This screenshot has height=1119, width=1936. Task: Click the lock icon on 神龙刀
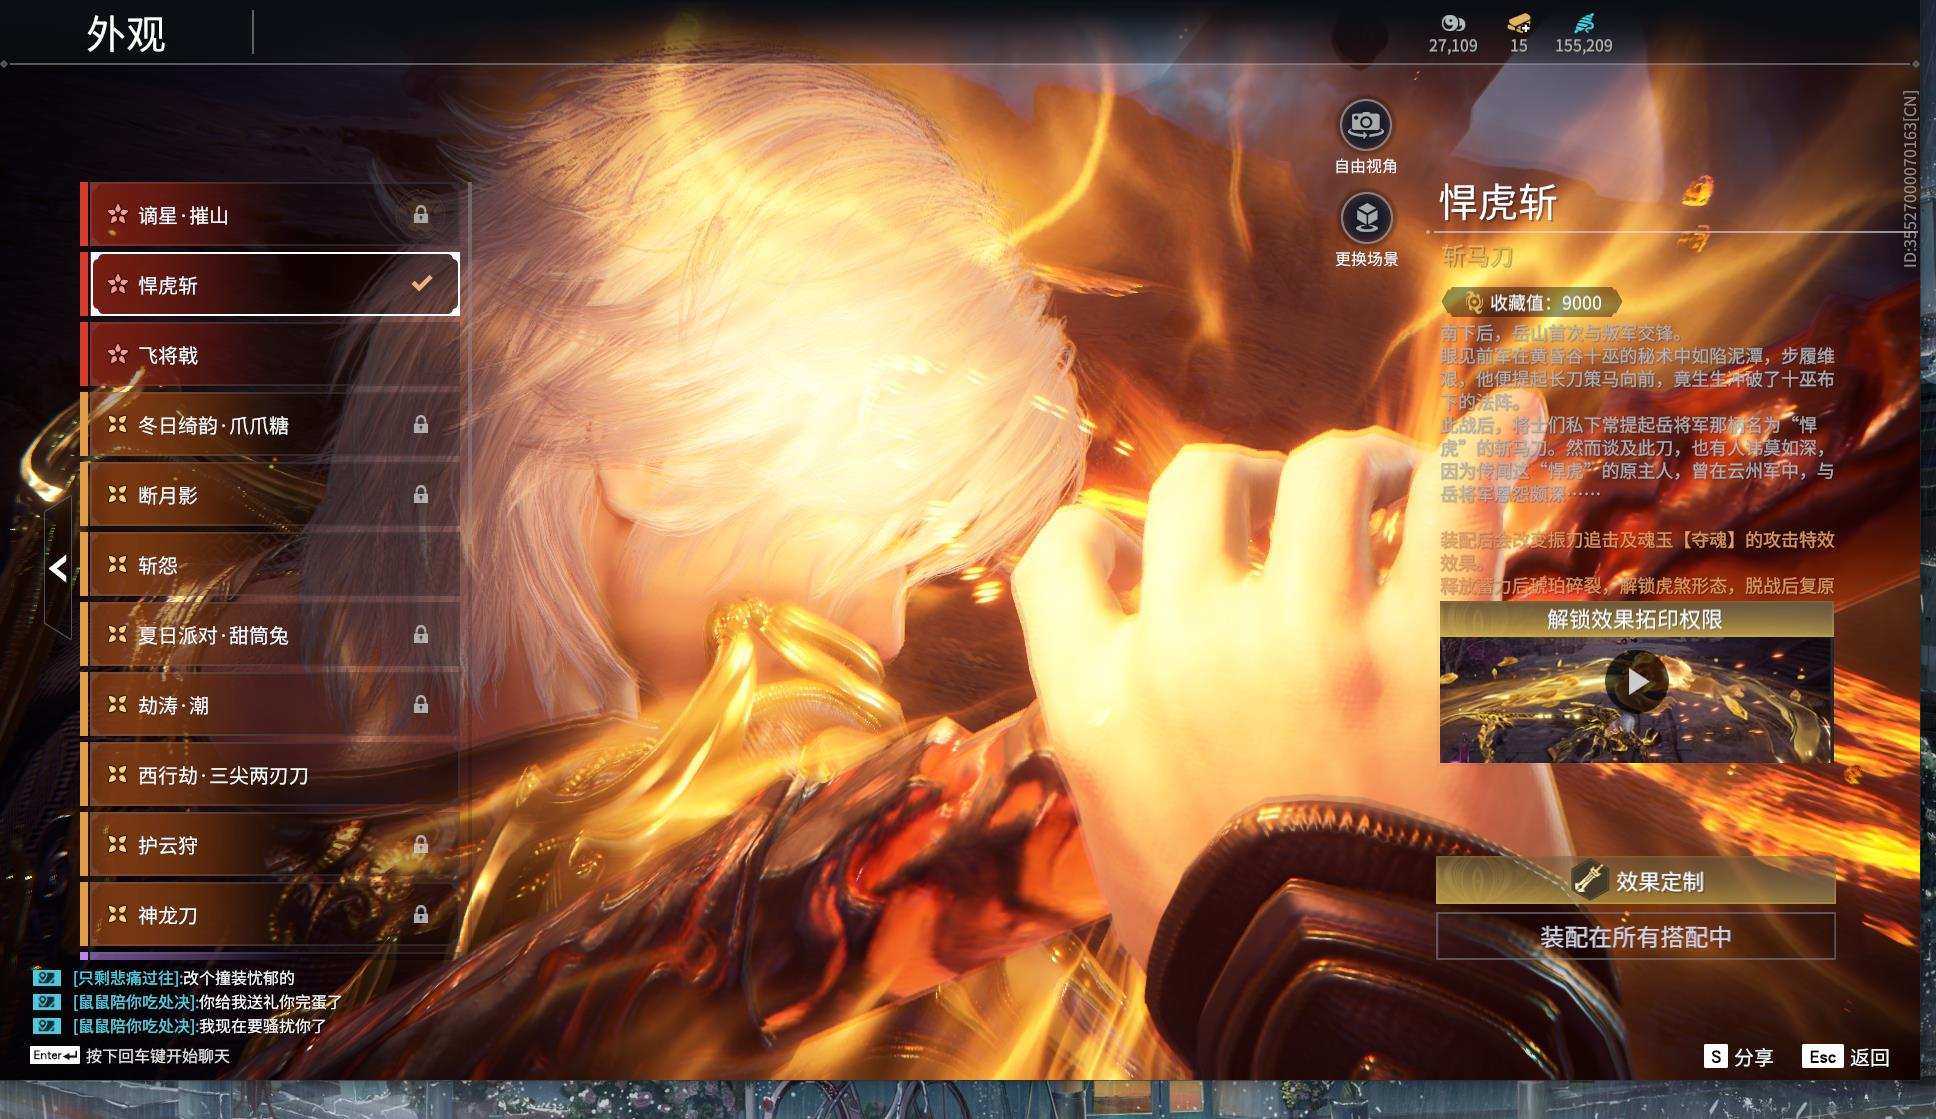pyautogui.click(x=421, y=915)
